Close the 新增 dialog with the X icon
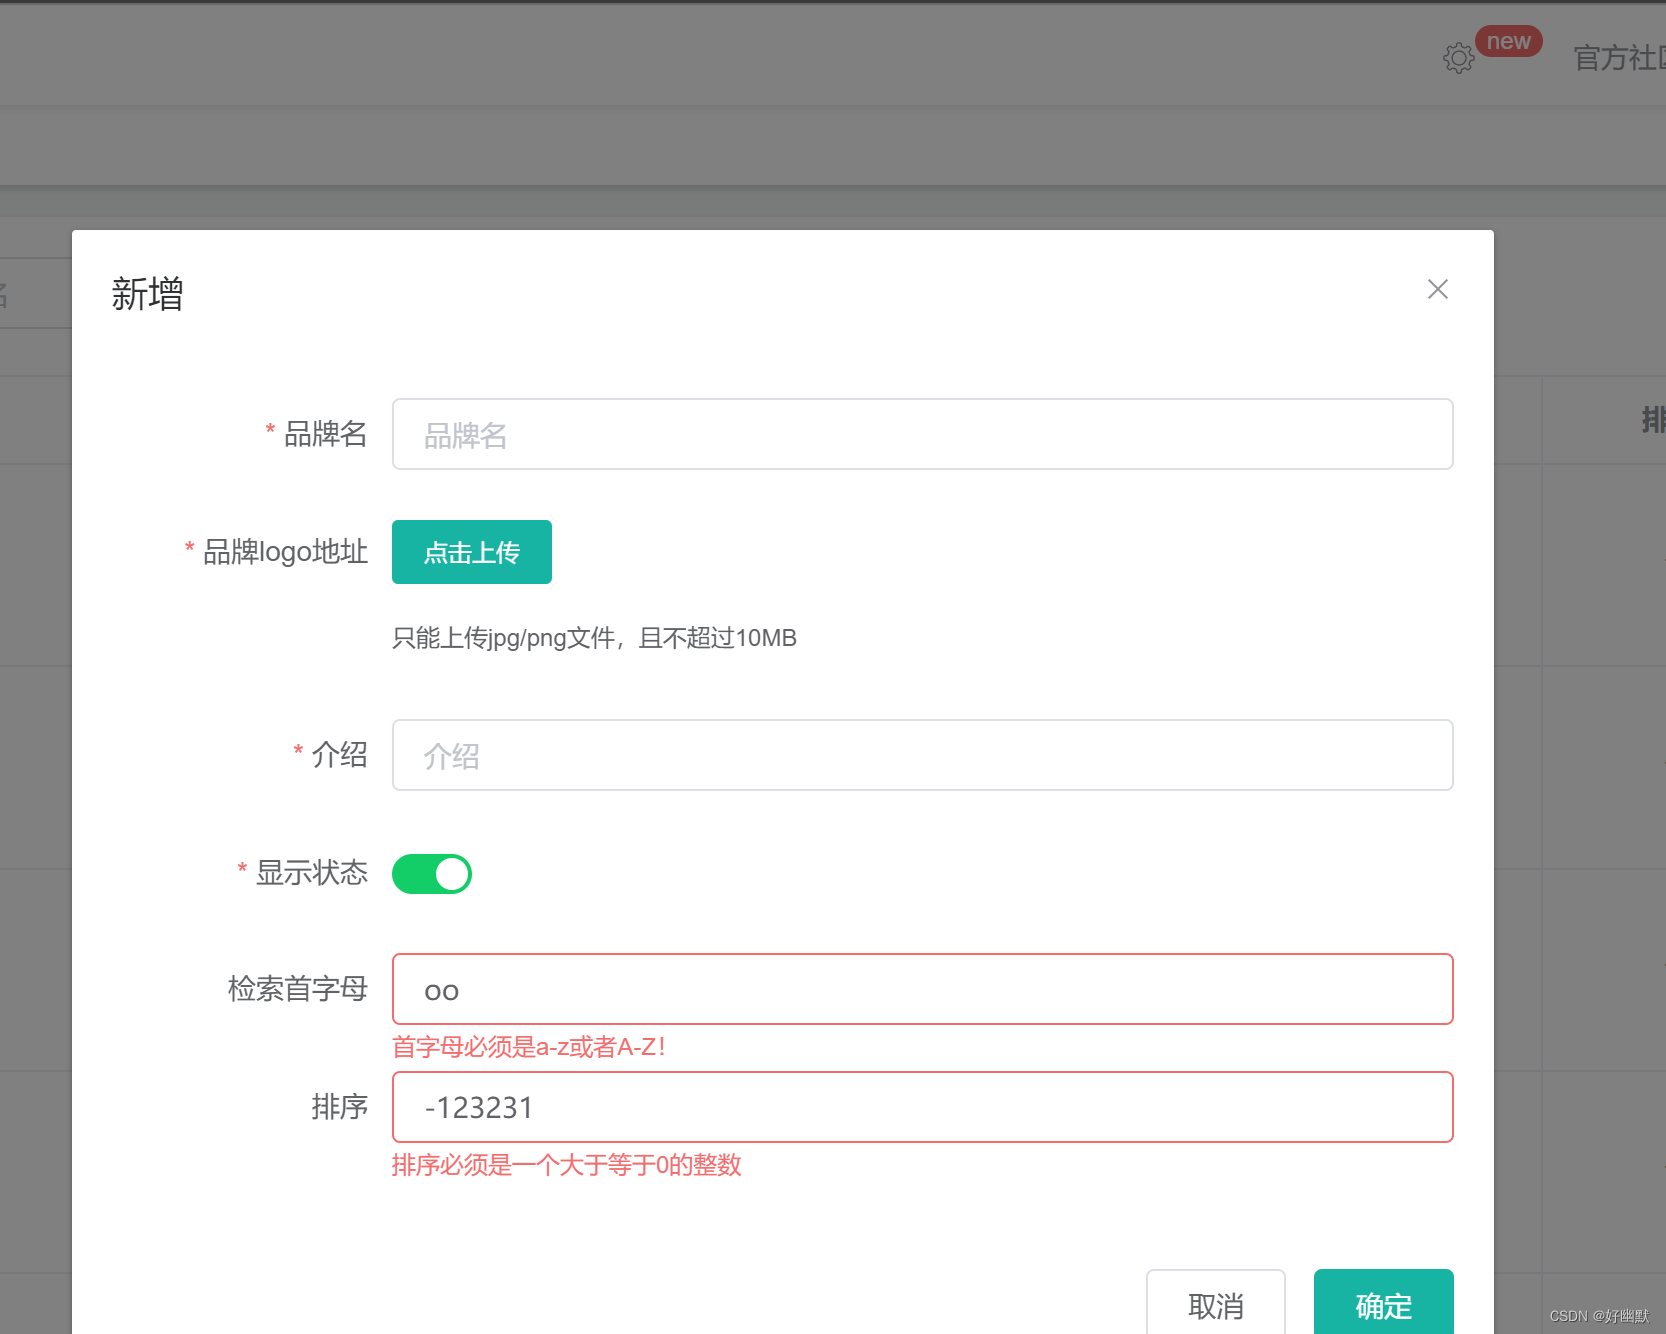This screenshot has width=1666, height=1334. coord(1437,289)
